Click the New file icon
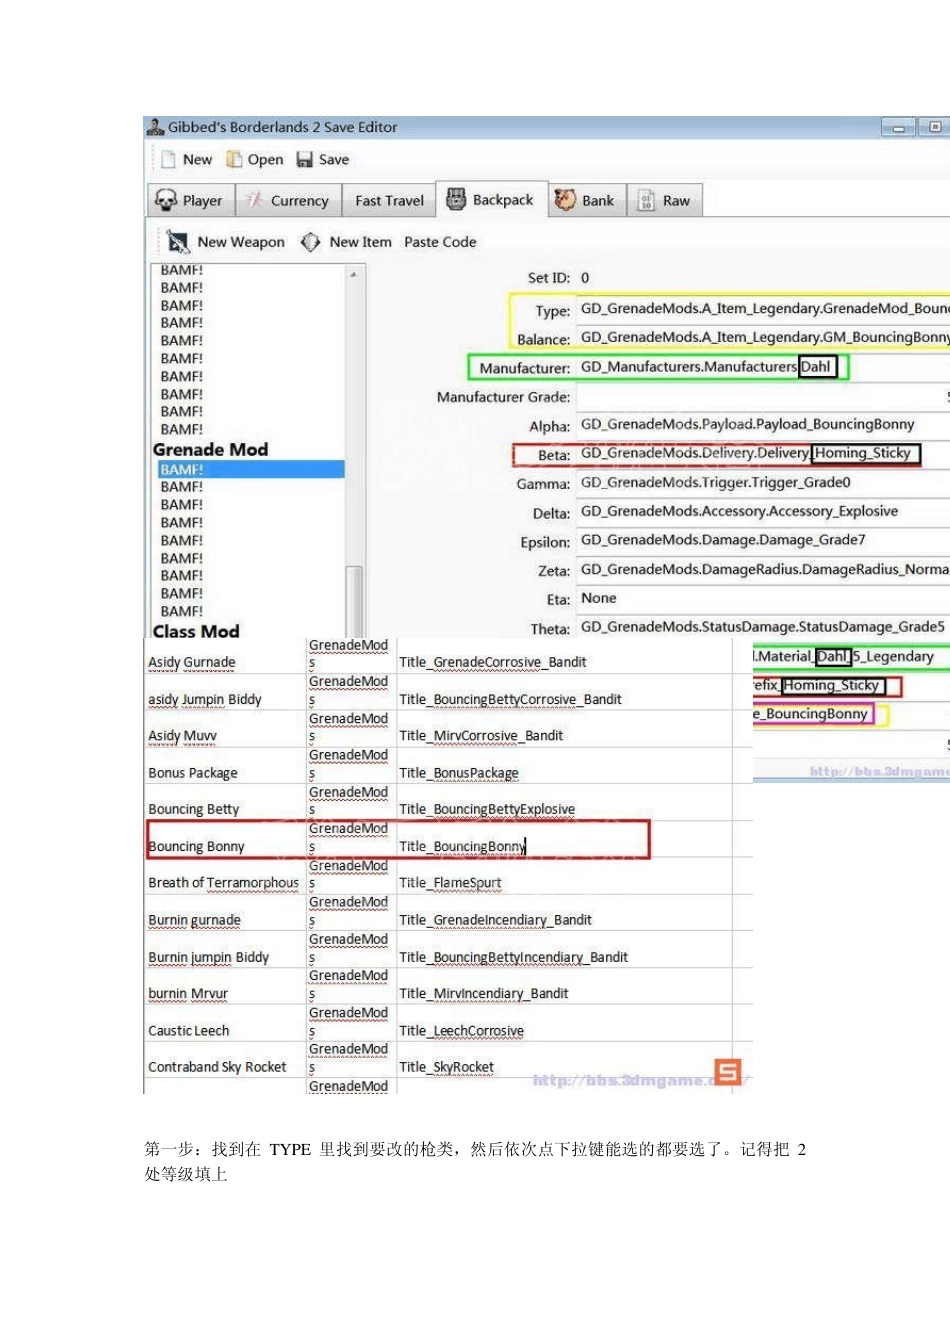This screenshot has width=950, height=1344. click(168, 159)
